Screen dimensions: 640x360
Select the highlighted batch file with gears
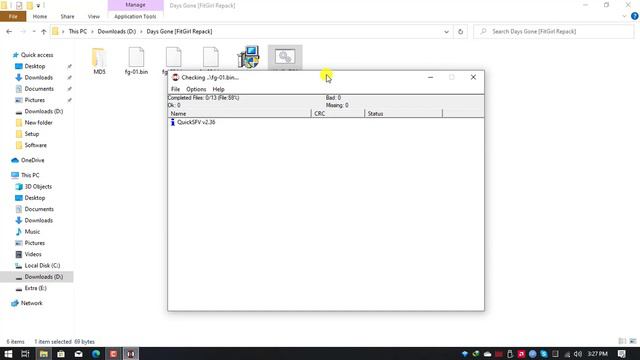coord(285,57)
